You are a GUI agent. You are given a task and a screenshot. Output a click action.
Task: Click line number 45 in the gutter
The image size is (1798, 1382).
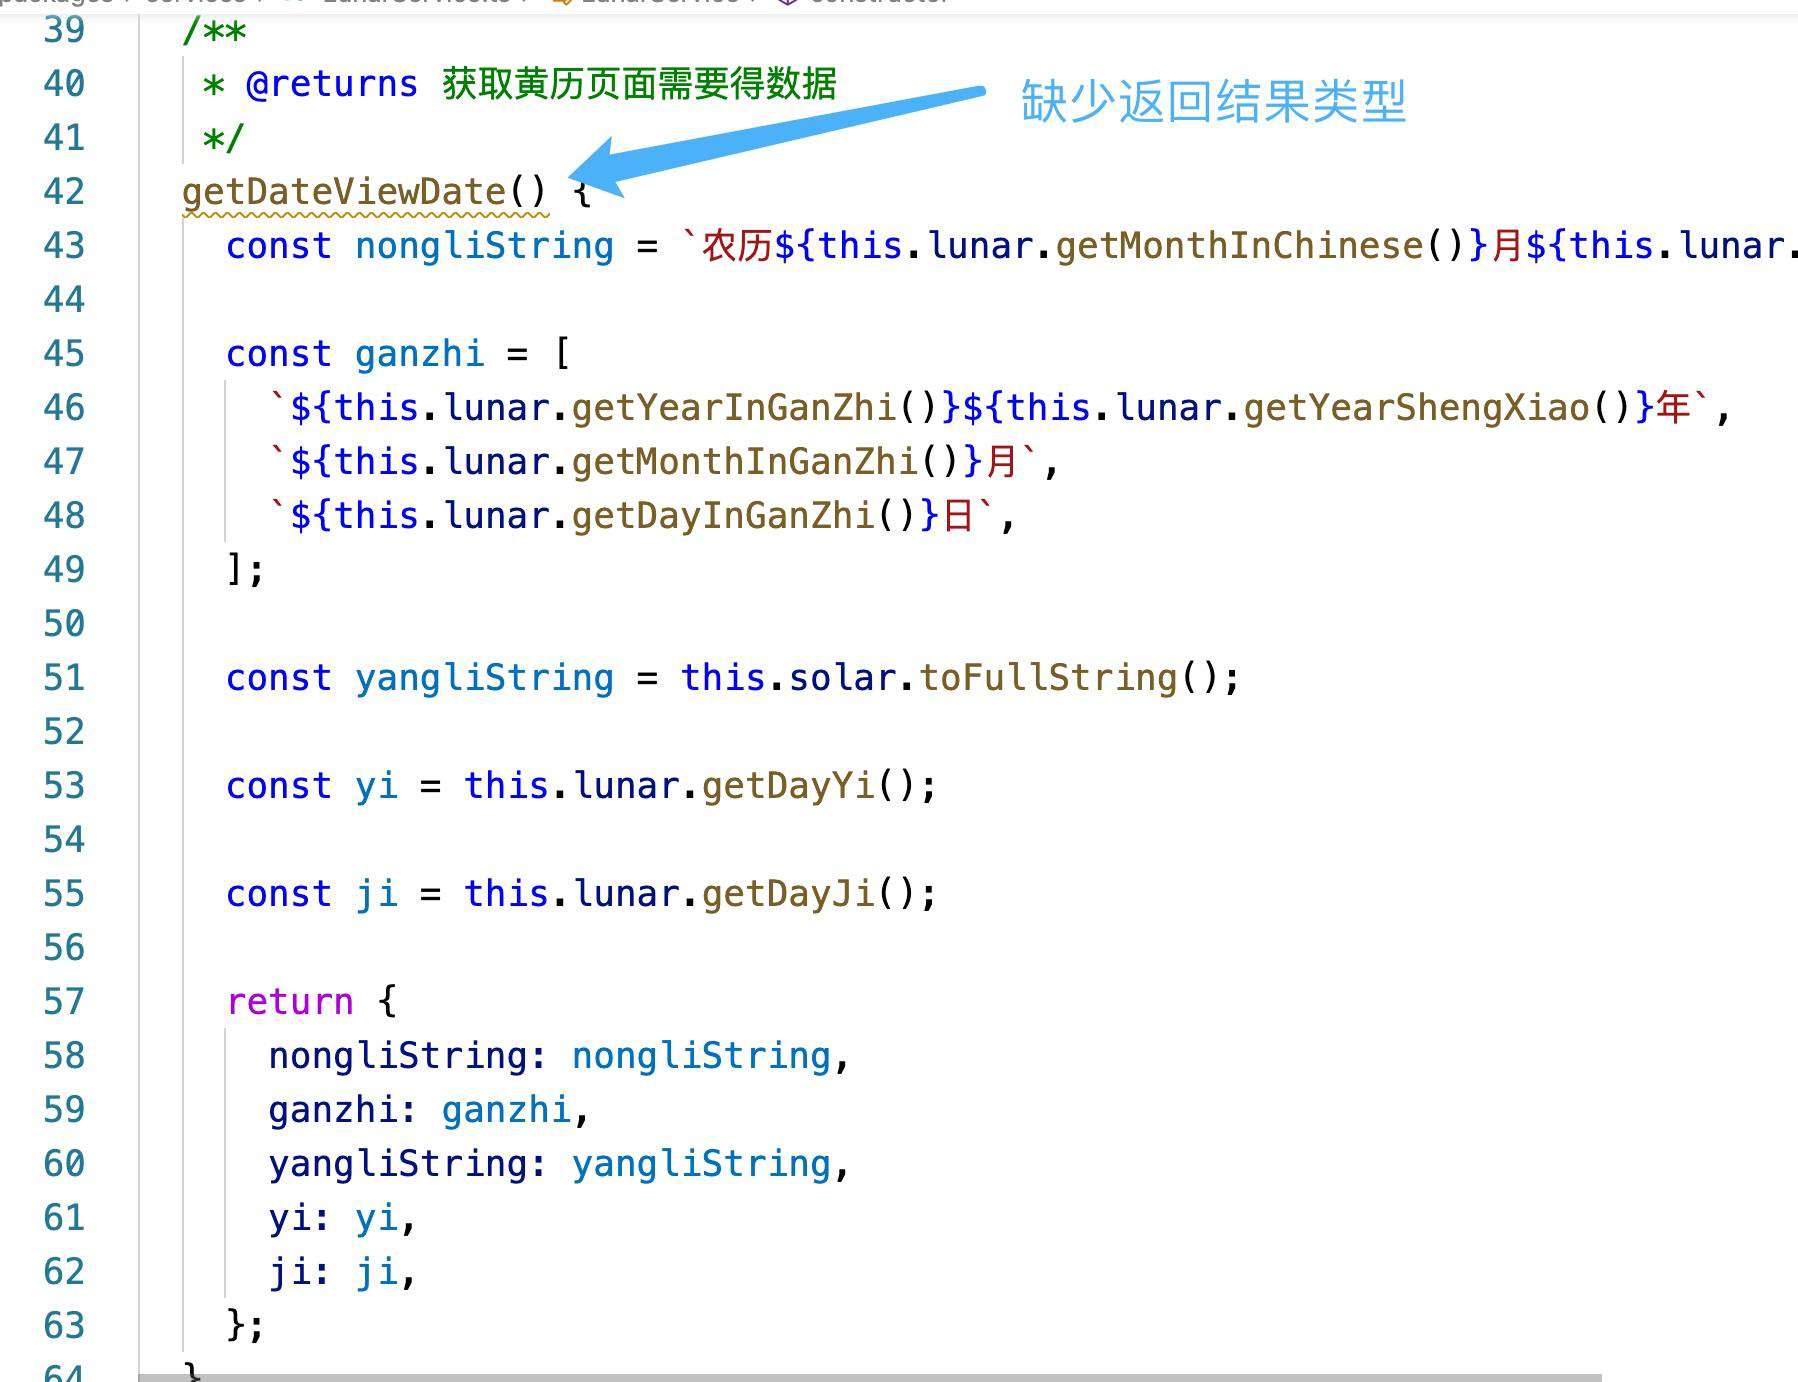point(64,353)
